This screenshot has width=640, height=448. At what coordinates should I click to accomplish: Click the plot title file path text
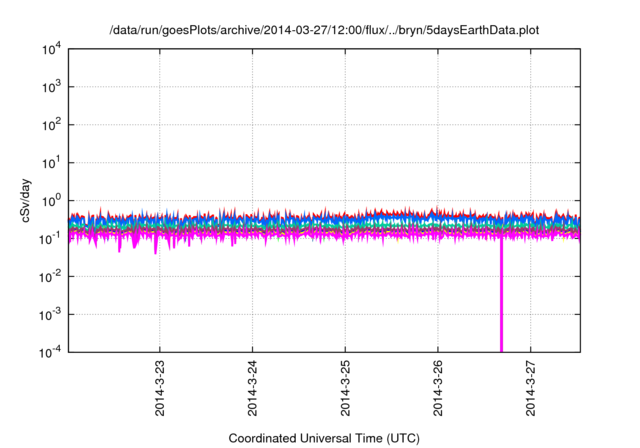(324, 30)
